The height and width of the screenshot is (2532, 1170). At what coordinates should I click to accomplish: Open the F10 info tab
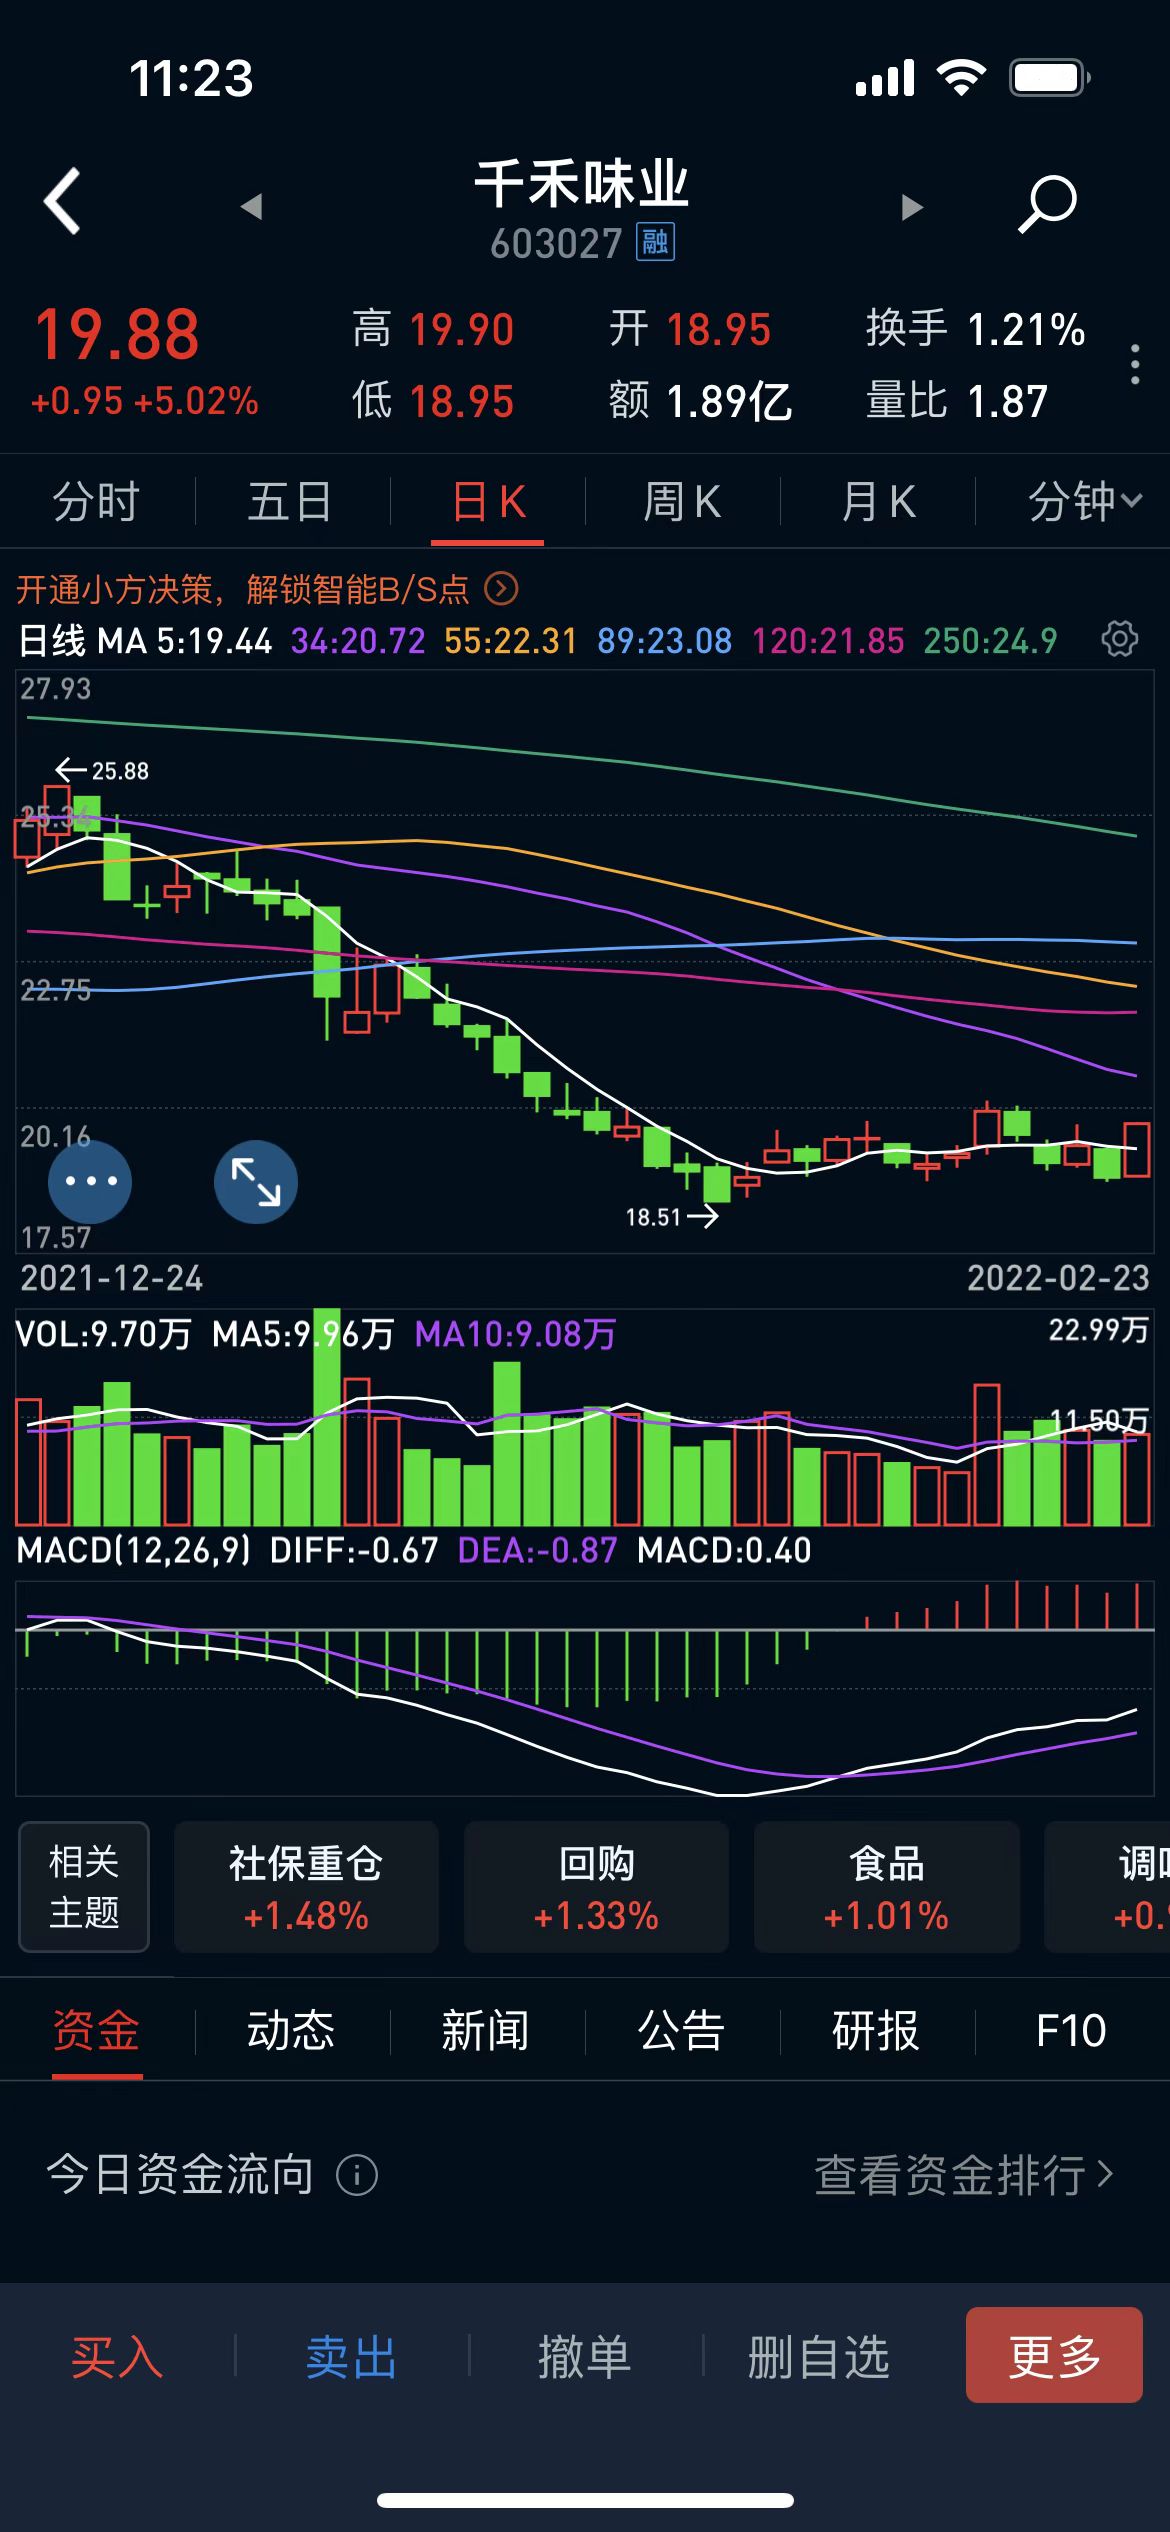pyautogui.click(x=1071, y=2030)
